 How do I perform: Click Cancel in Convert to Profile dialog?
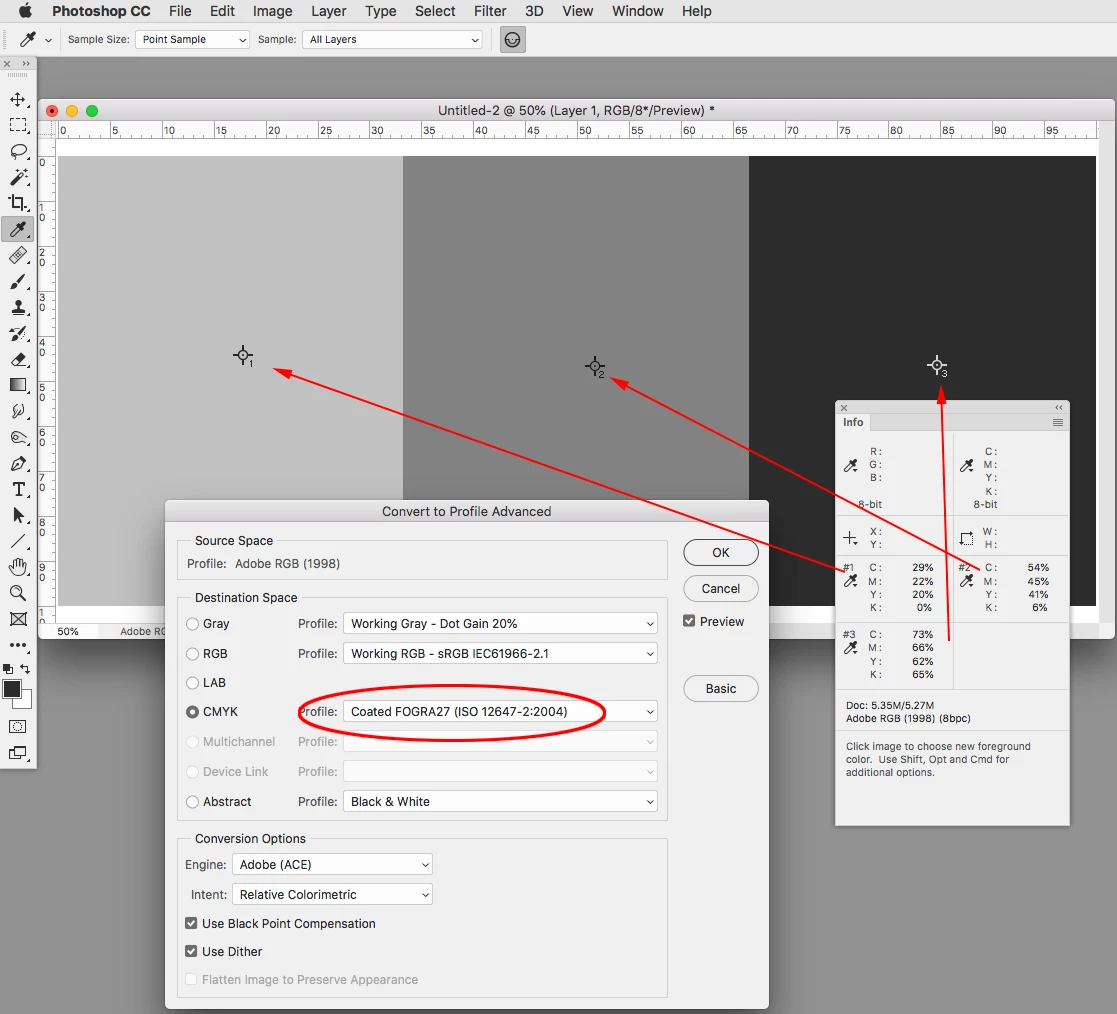(x=721, y=589)
